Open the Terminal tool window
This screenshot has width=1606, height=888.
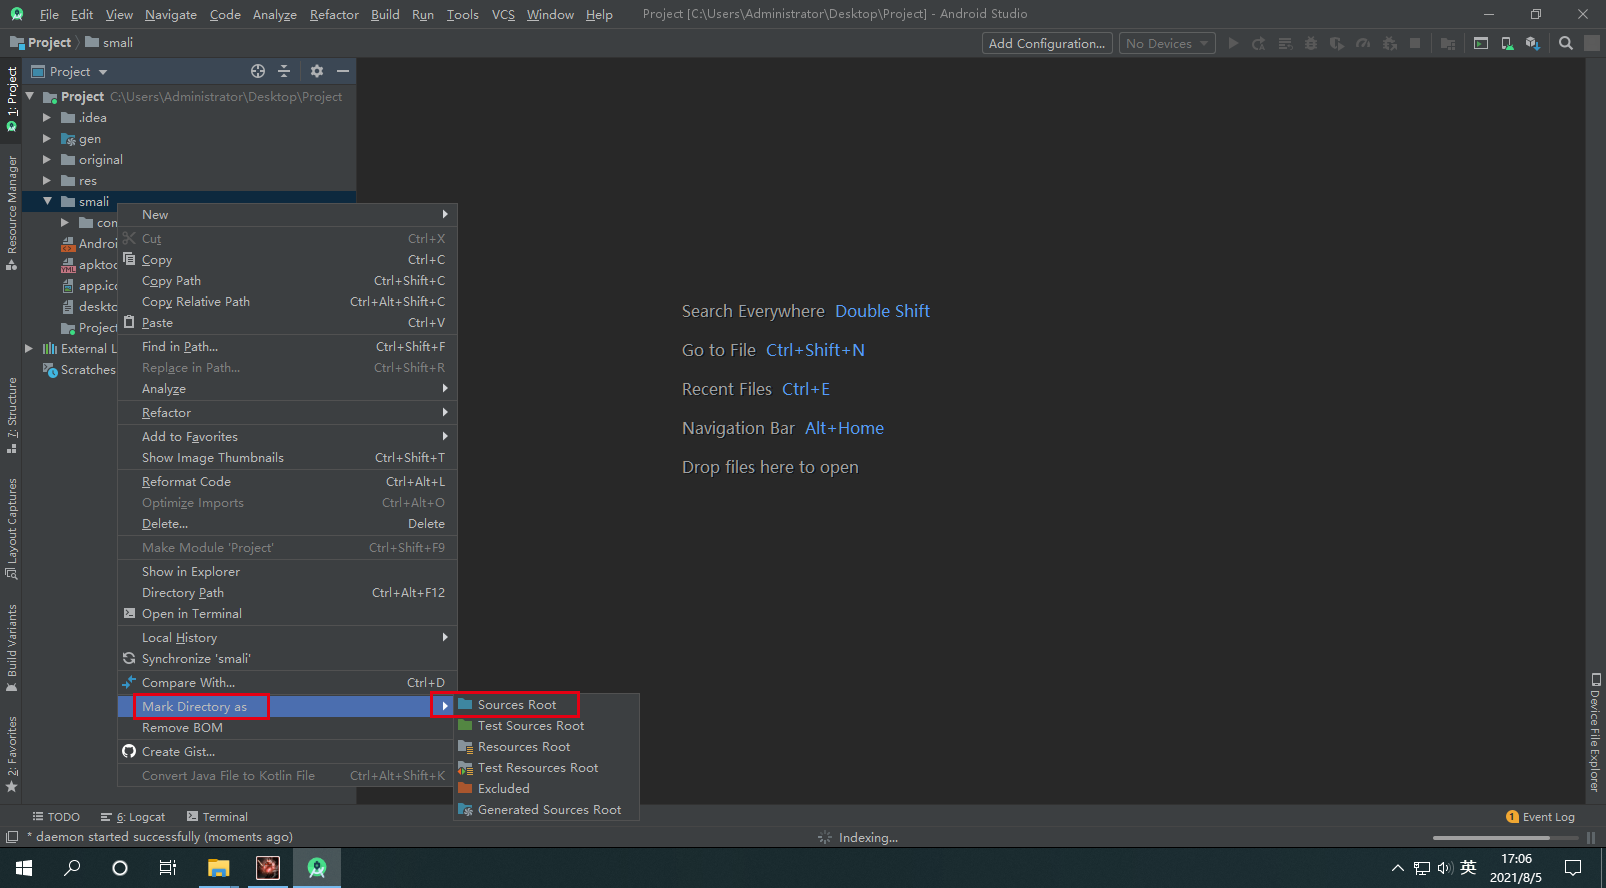pos(217,817)
